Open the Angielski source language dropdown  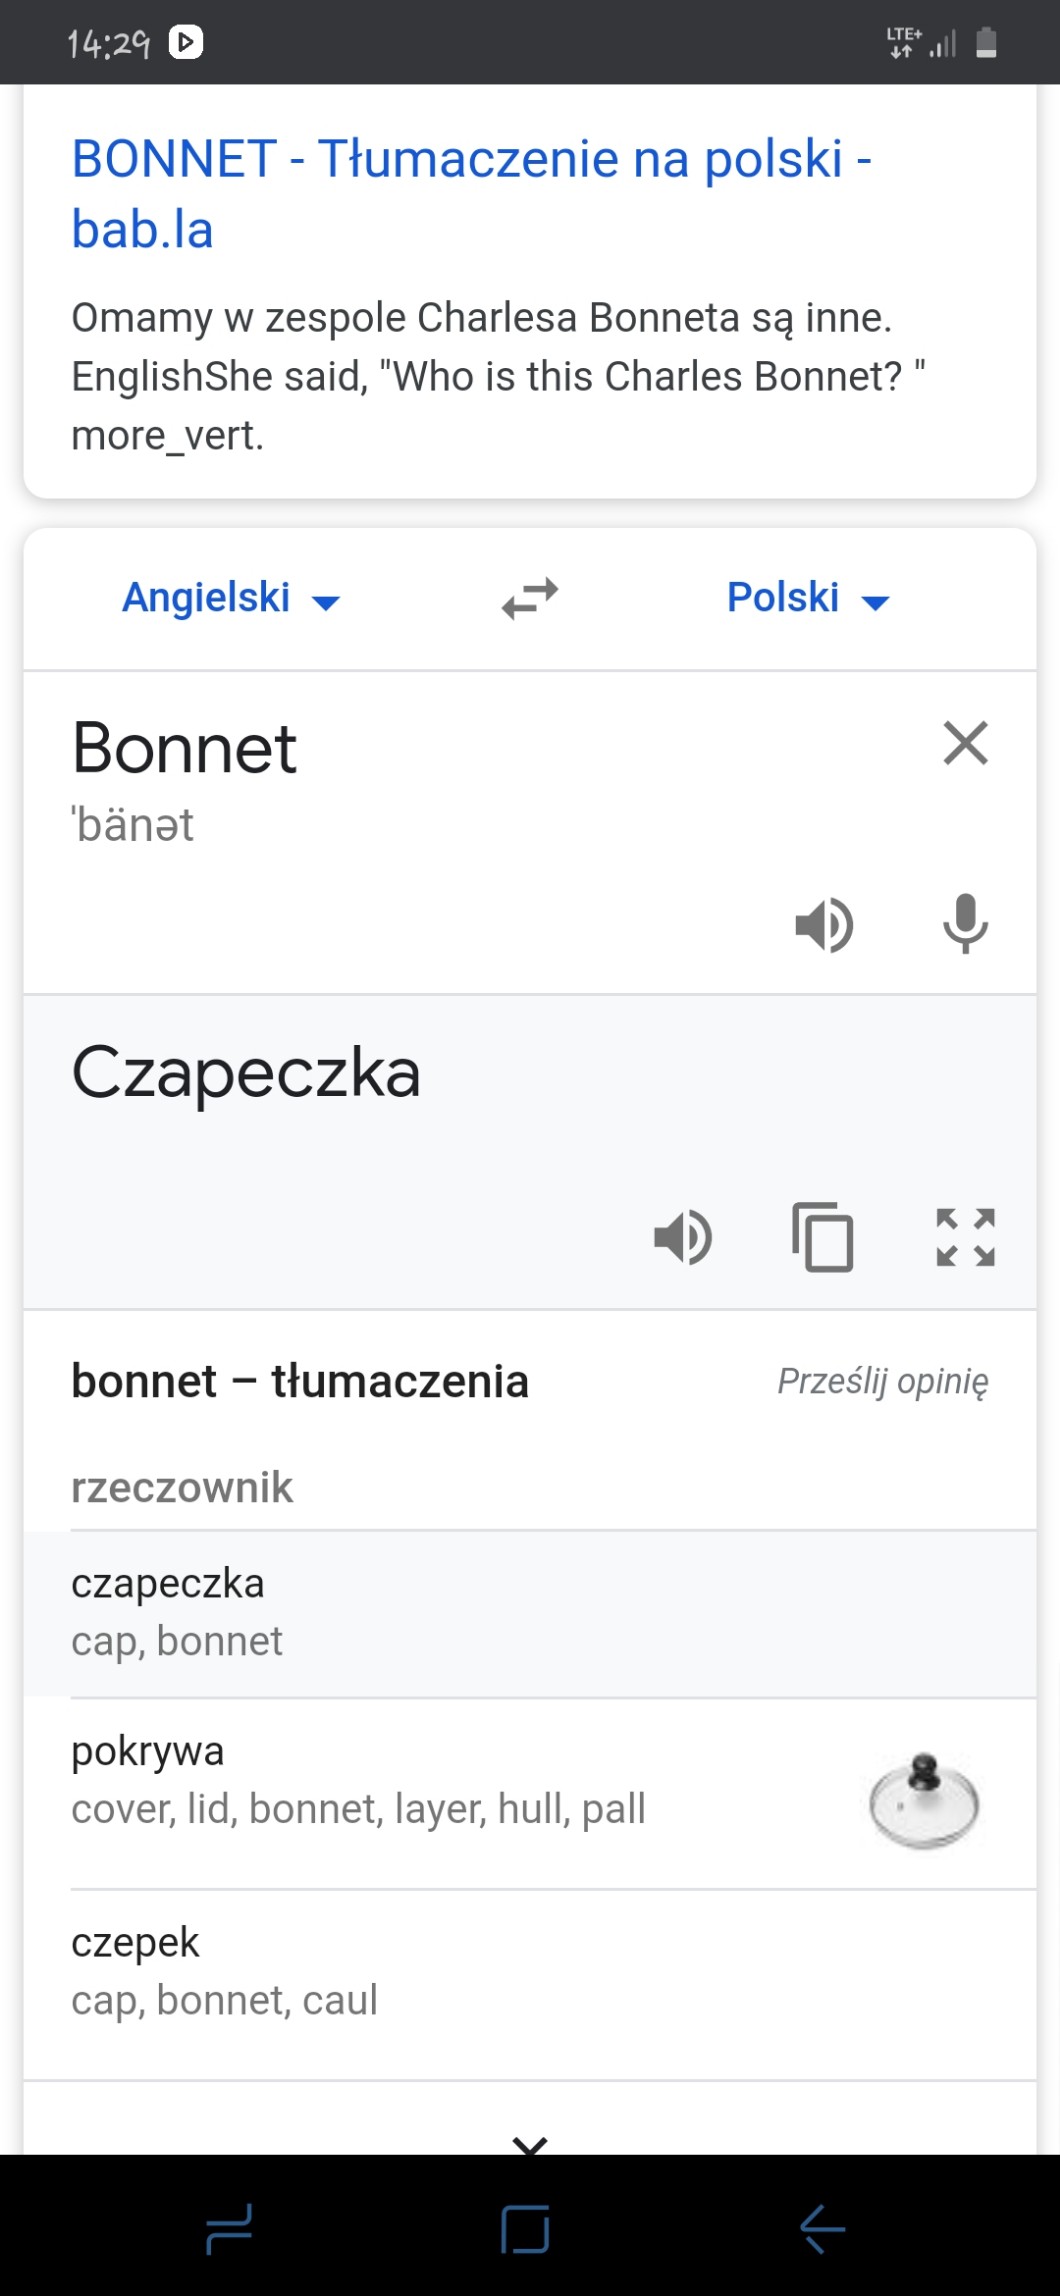coord(230,599)
